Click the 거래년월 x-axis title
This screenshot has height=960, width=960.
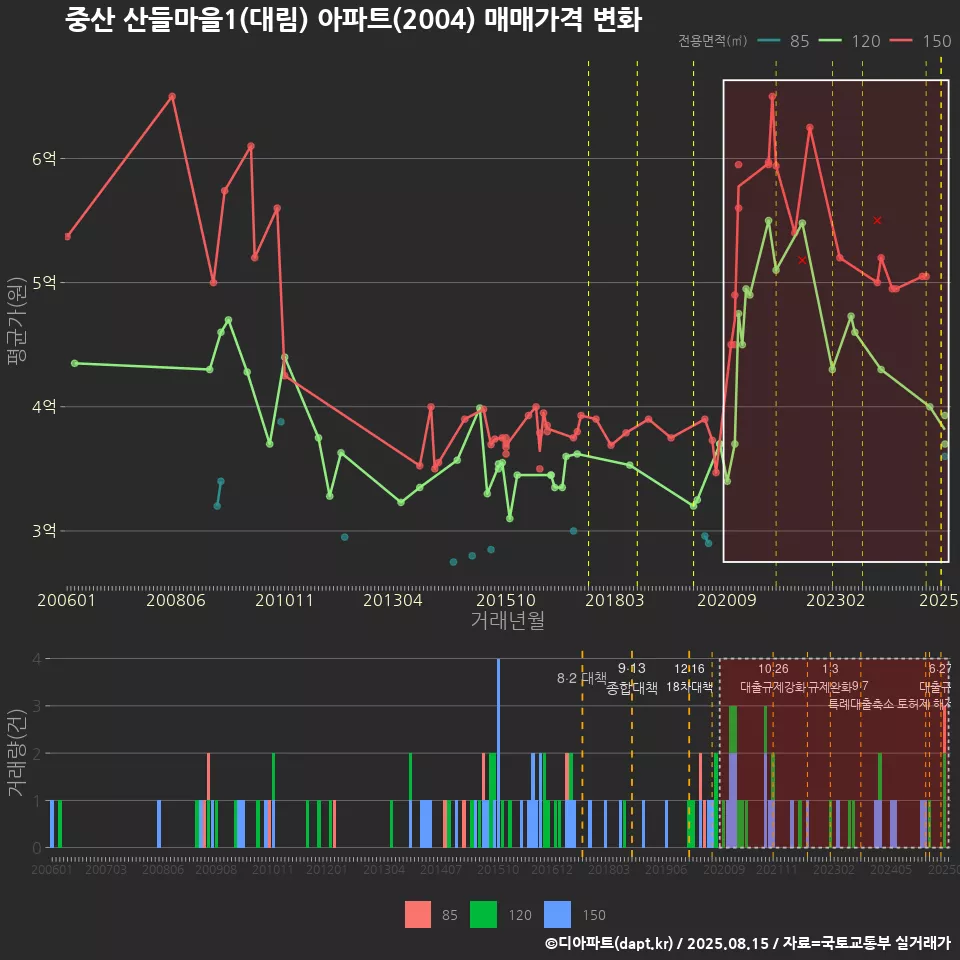click(x=508, y=620)
